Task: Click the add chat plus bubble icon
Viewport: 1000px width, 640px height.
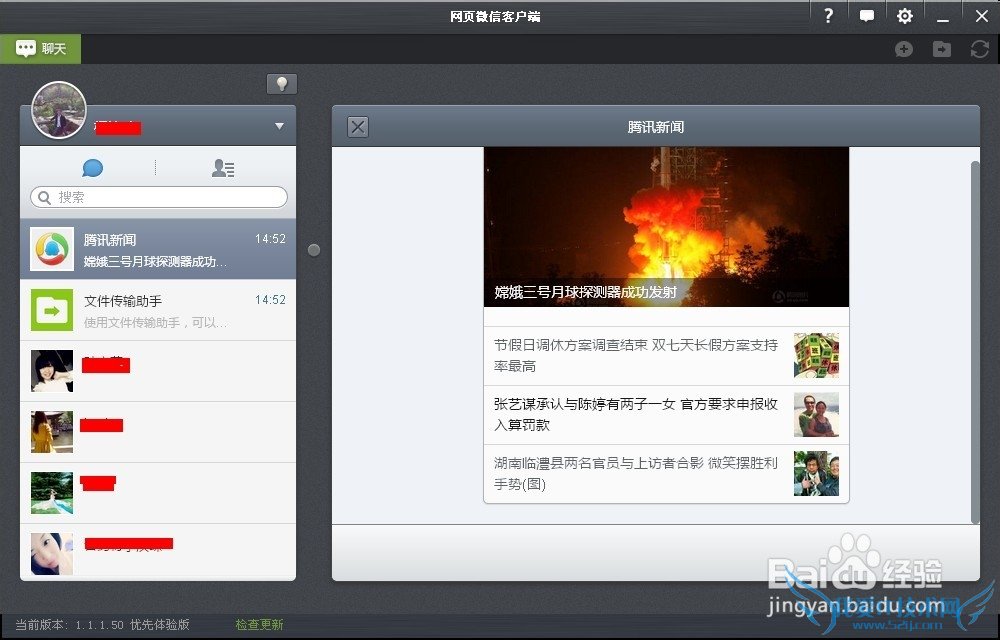Action: pos(904,49)
